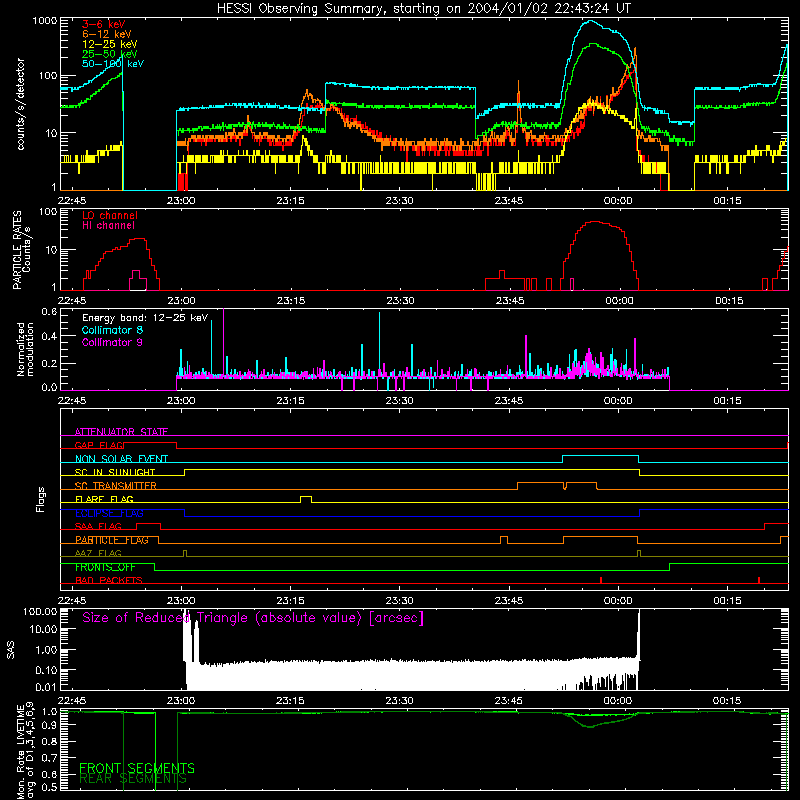Viewport: 800px width, 800px height.
Task: Select the GAP_FLAG label
Action: click(x=99, y=445)
